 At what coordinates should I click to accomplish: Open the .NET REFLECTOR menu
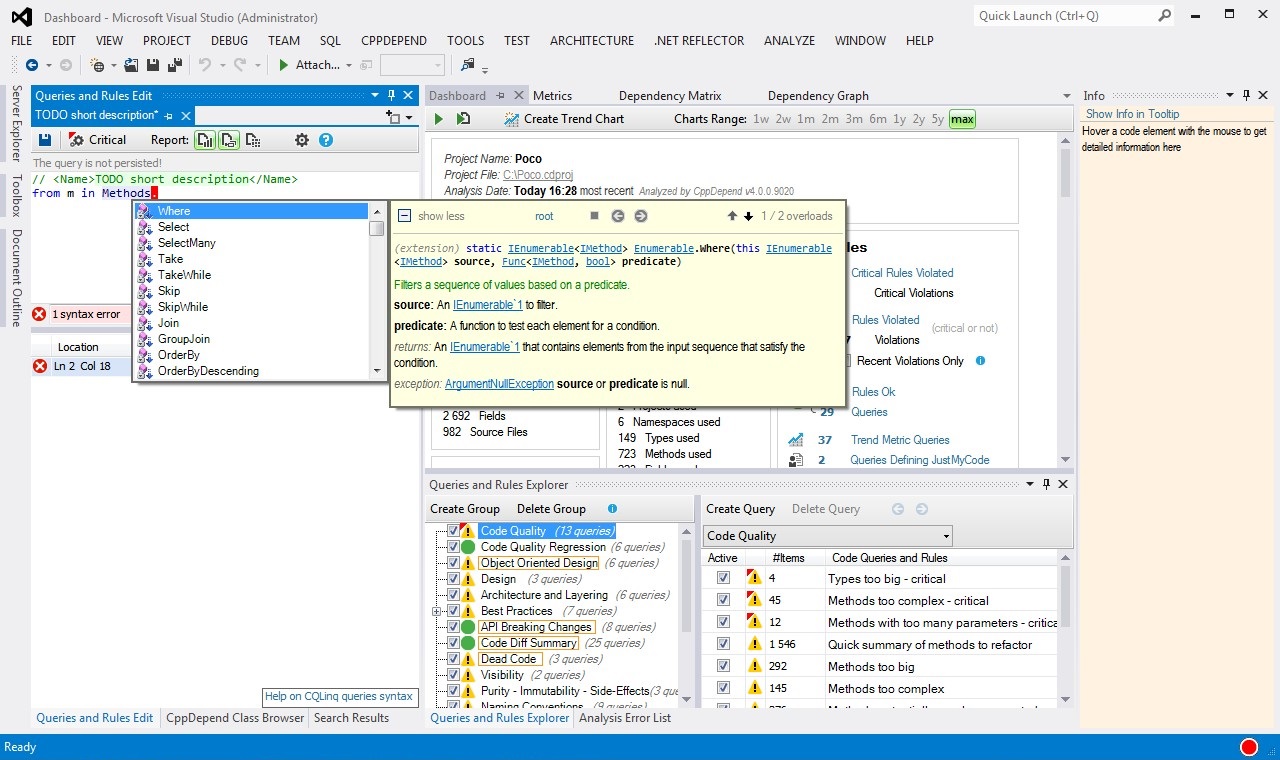(699, 41)
